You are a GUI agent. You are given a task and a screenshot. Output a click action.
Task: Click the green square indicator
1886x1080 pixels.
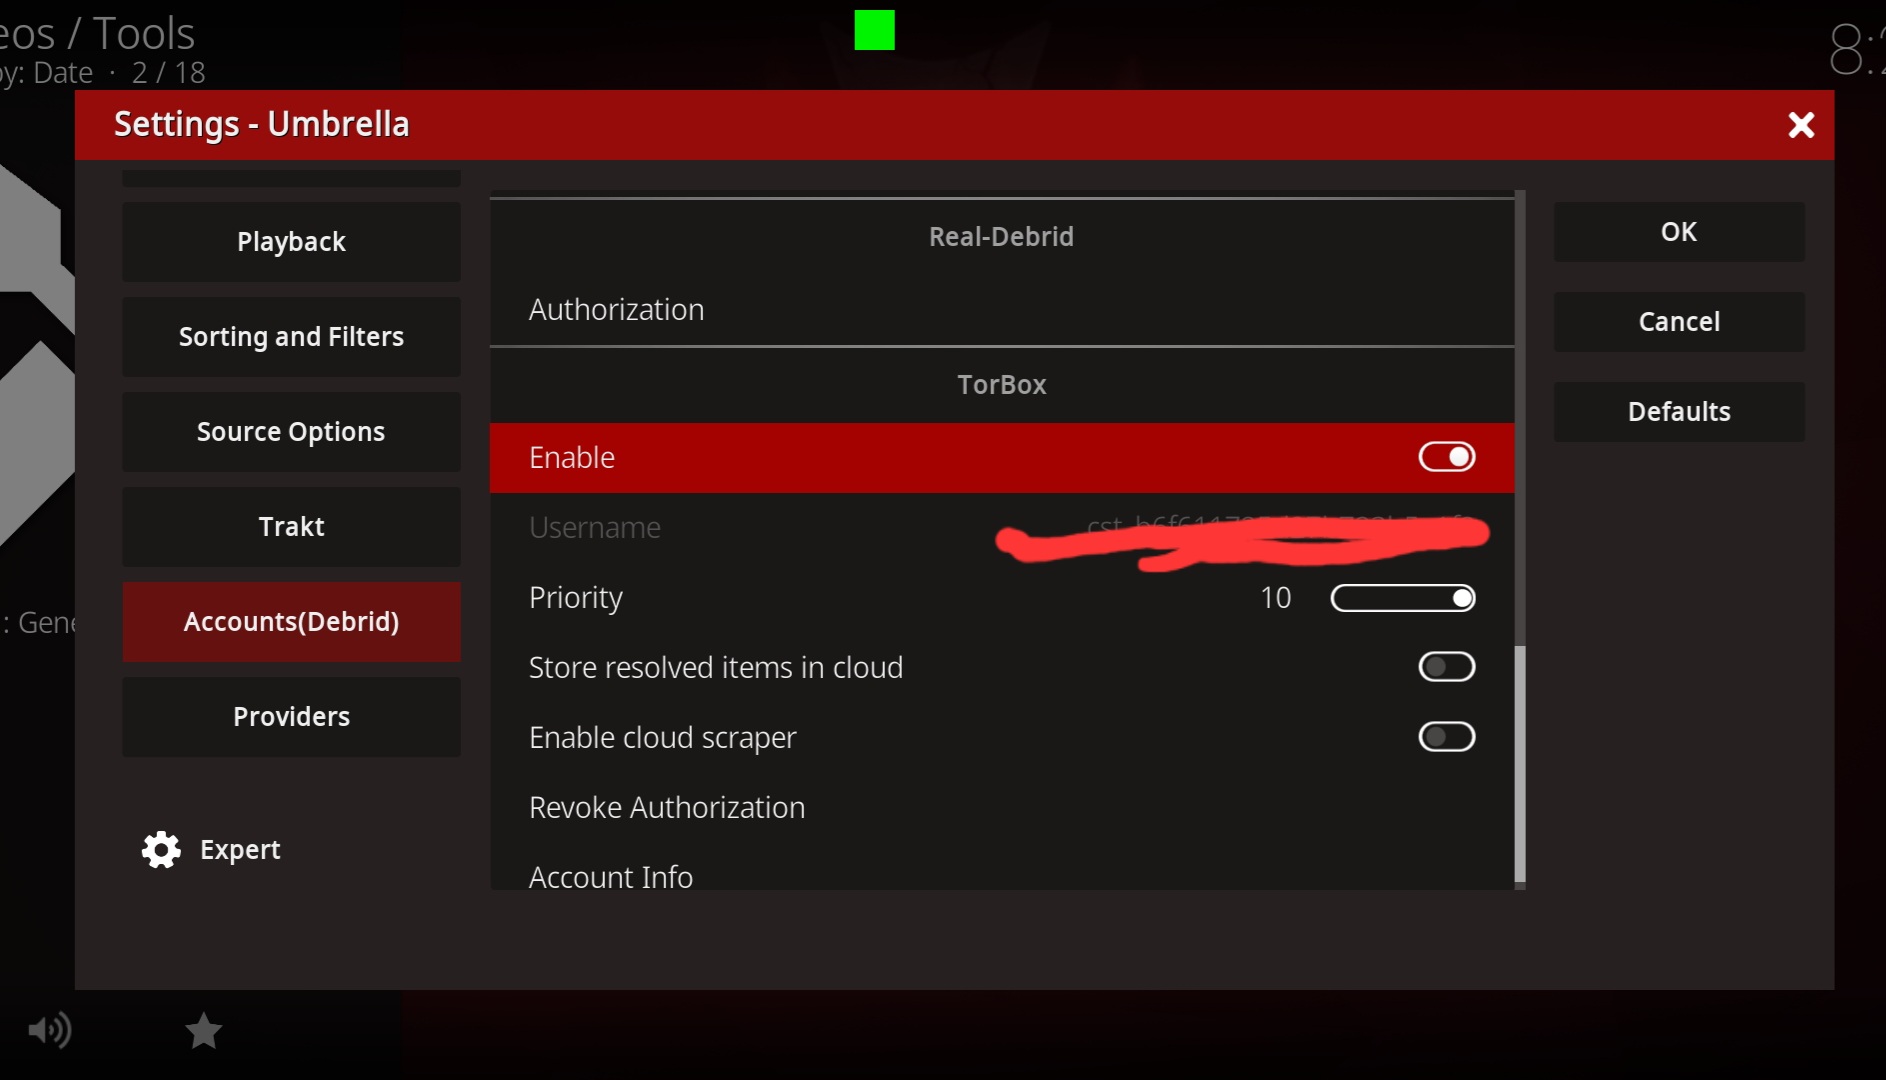point(874,30)
